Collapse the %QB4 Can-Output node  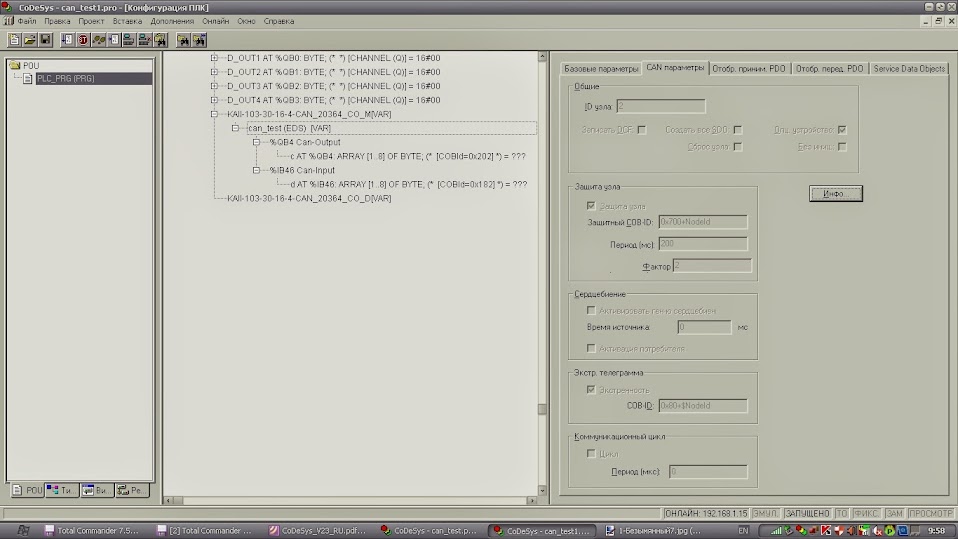point(257,142)
